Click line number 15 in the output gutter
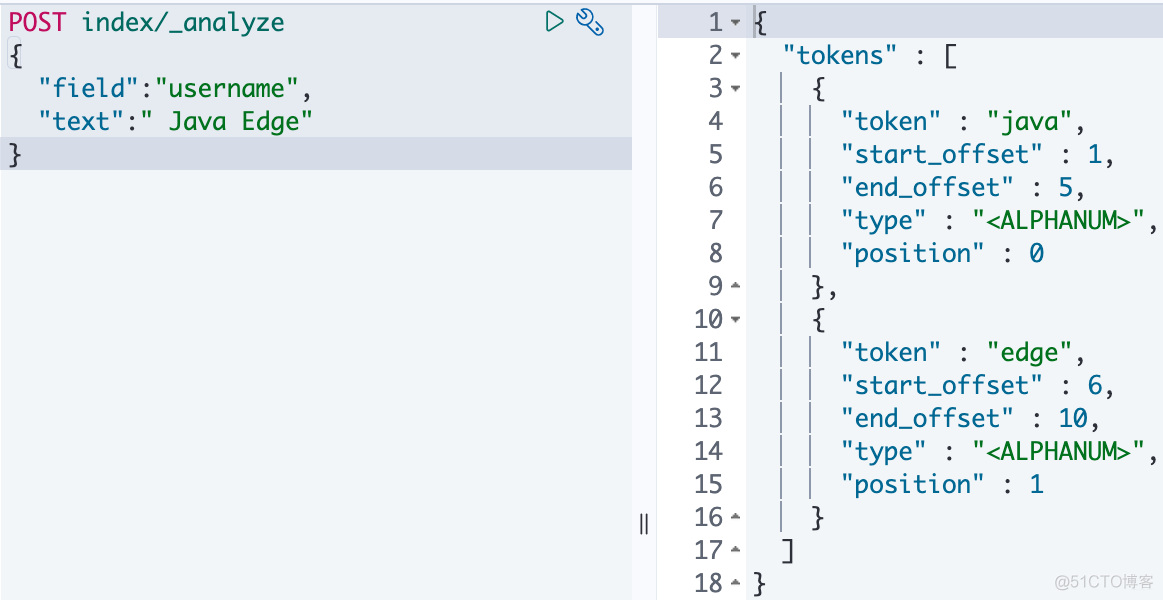Image resolution: width=1163 pixels, height=600 pixels. coord(708,485)
